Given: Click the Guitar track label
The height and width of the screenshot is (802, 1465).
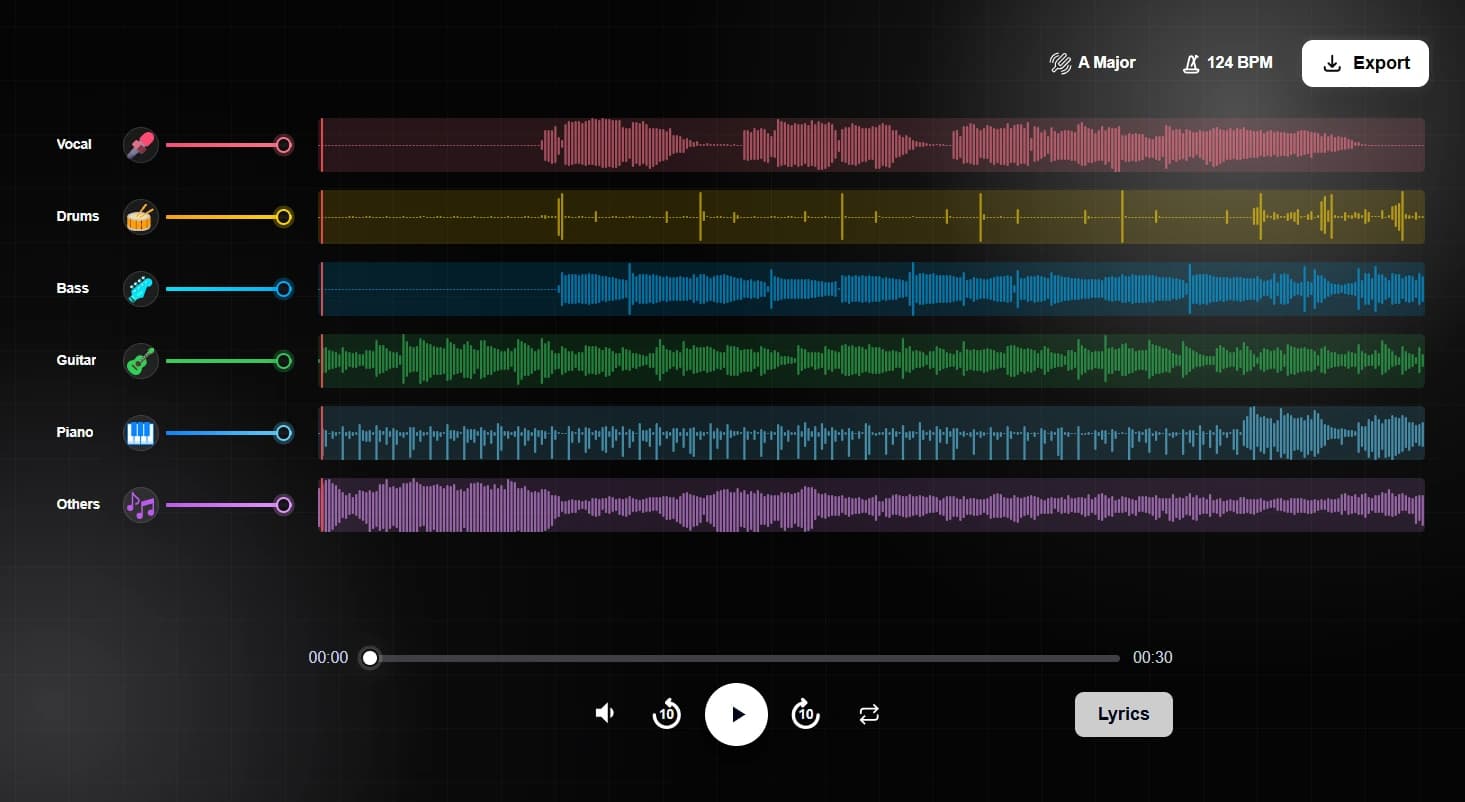Looking at the screenshot, I should 77,360.
